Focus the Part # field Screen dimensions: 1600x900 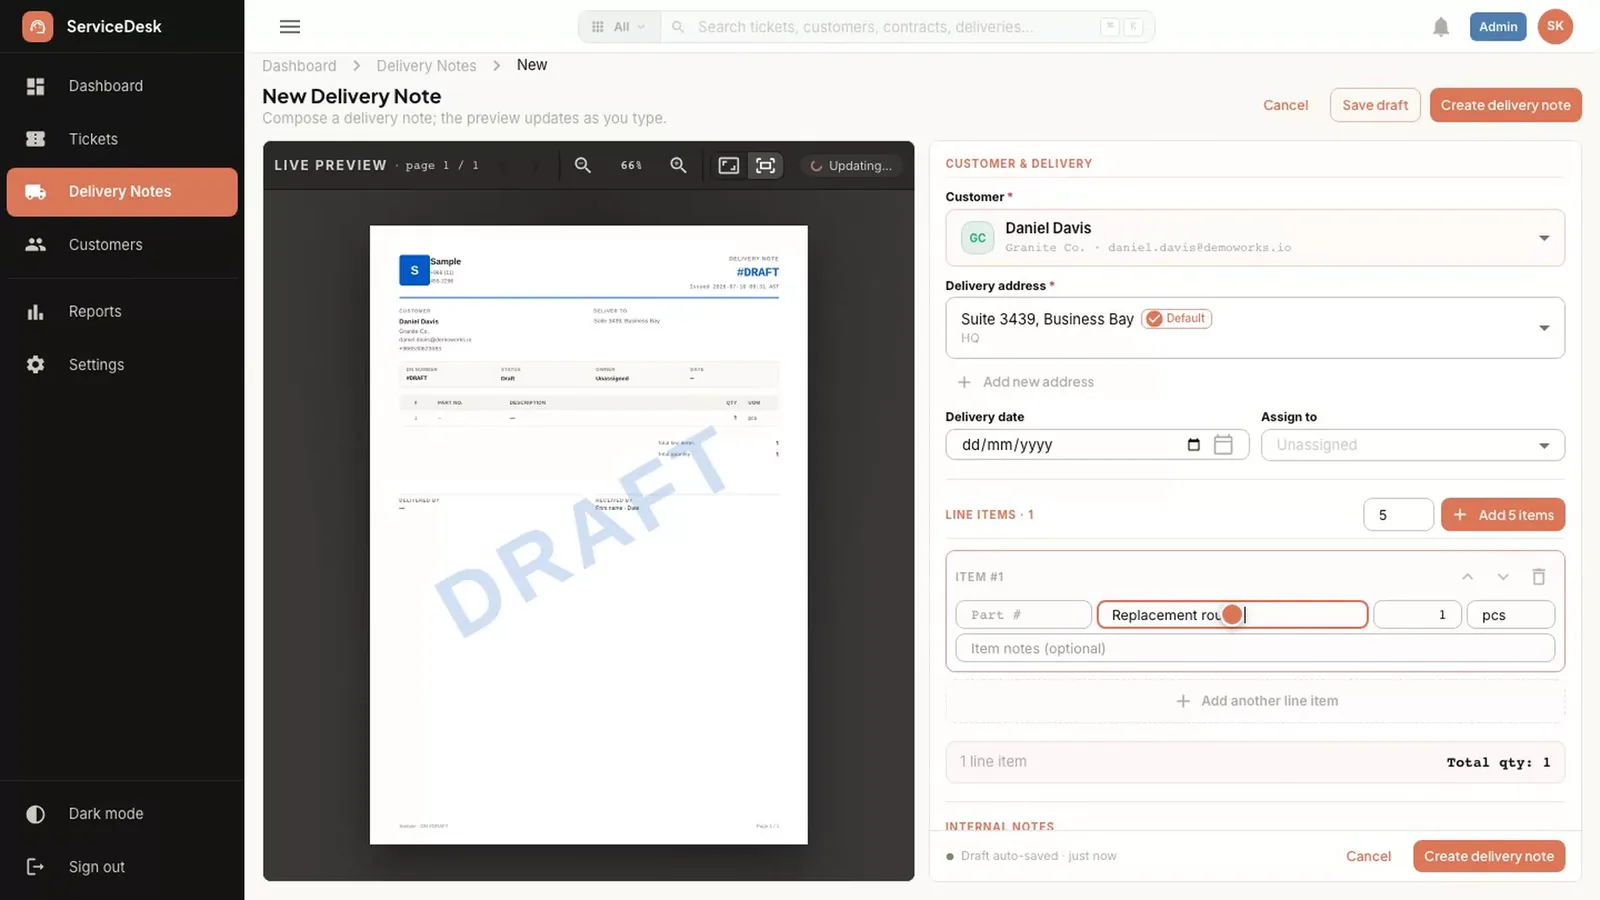1023,615
